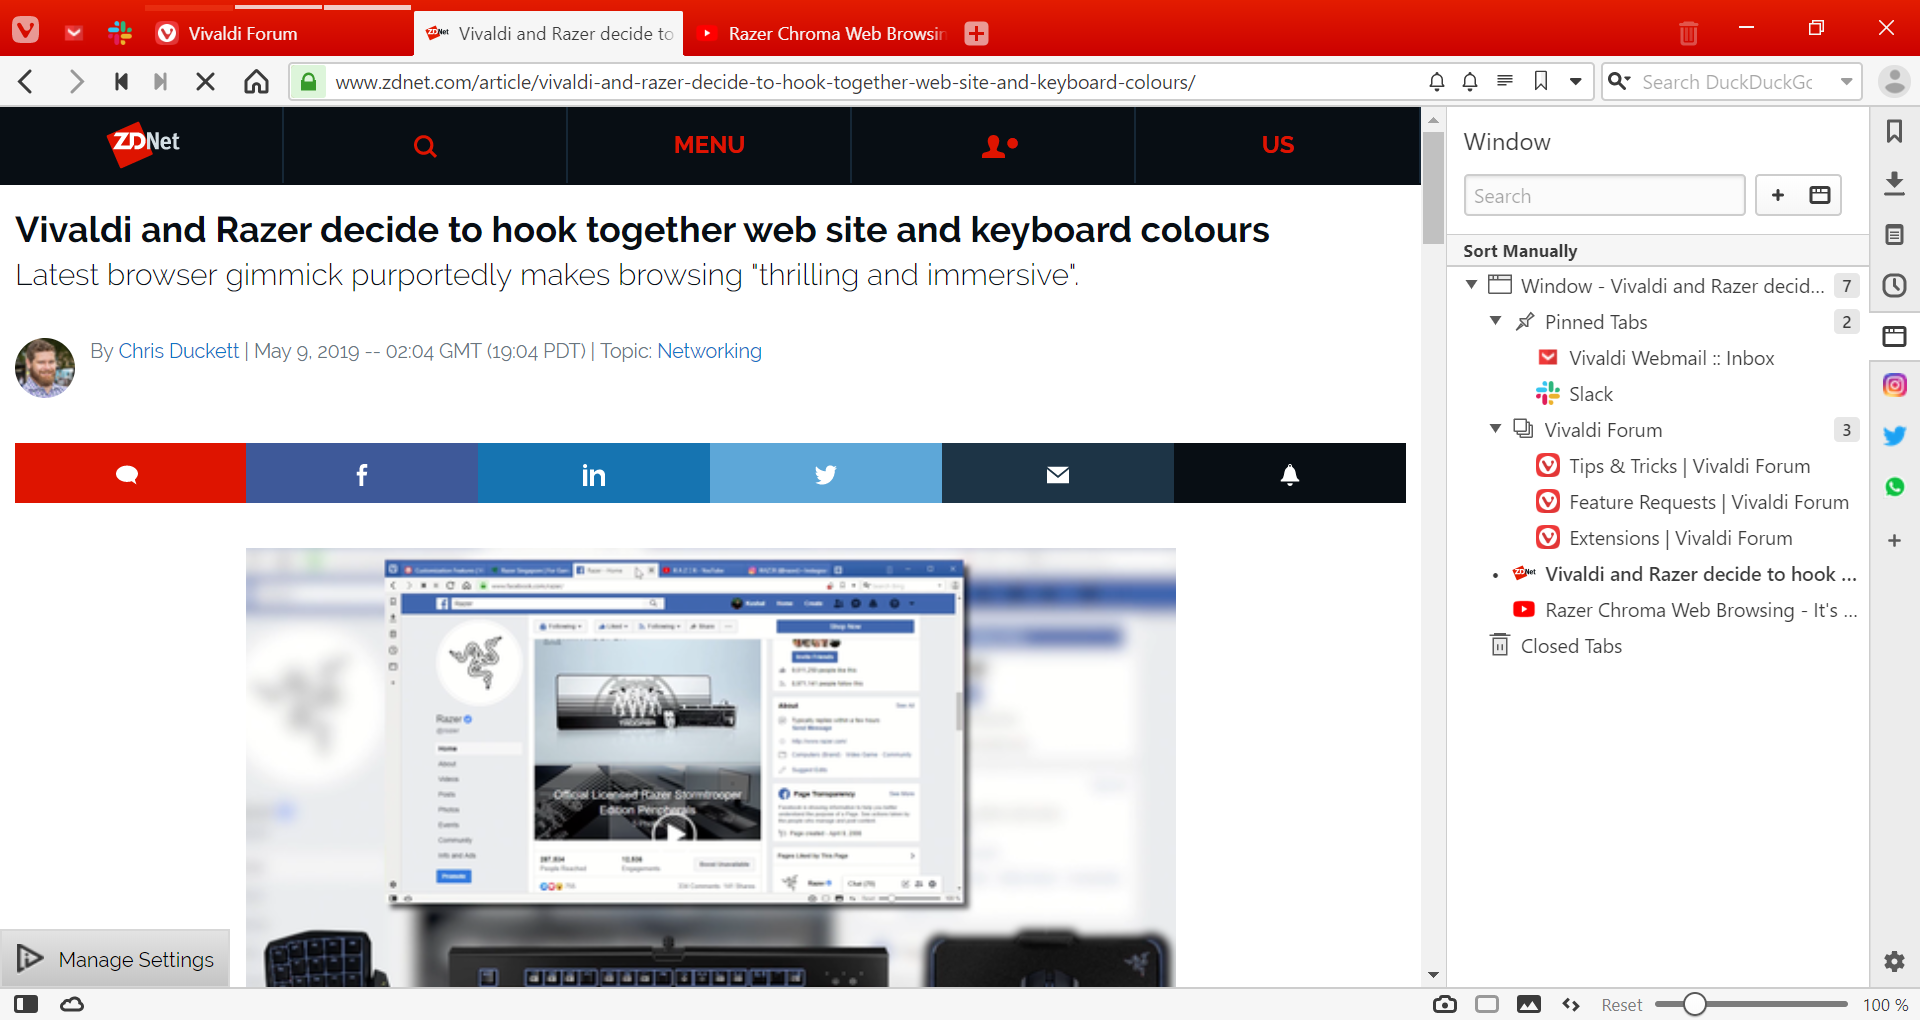
Task: Bookmark this page from address bar
Action: [x=1541, y=81]
